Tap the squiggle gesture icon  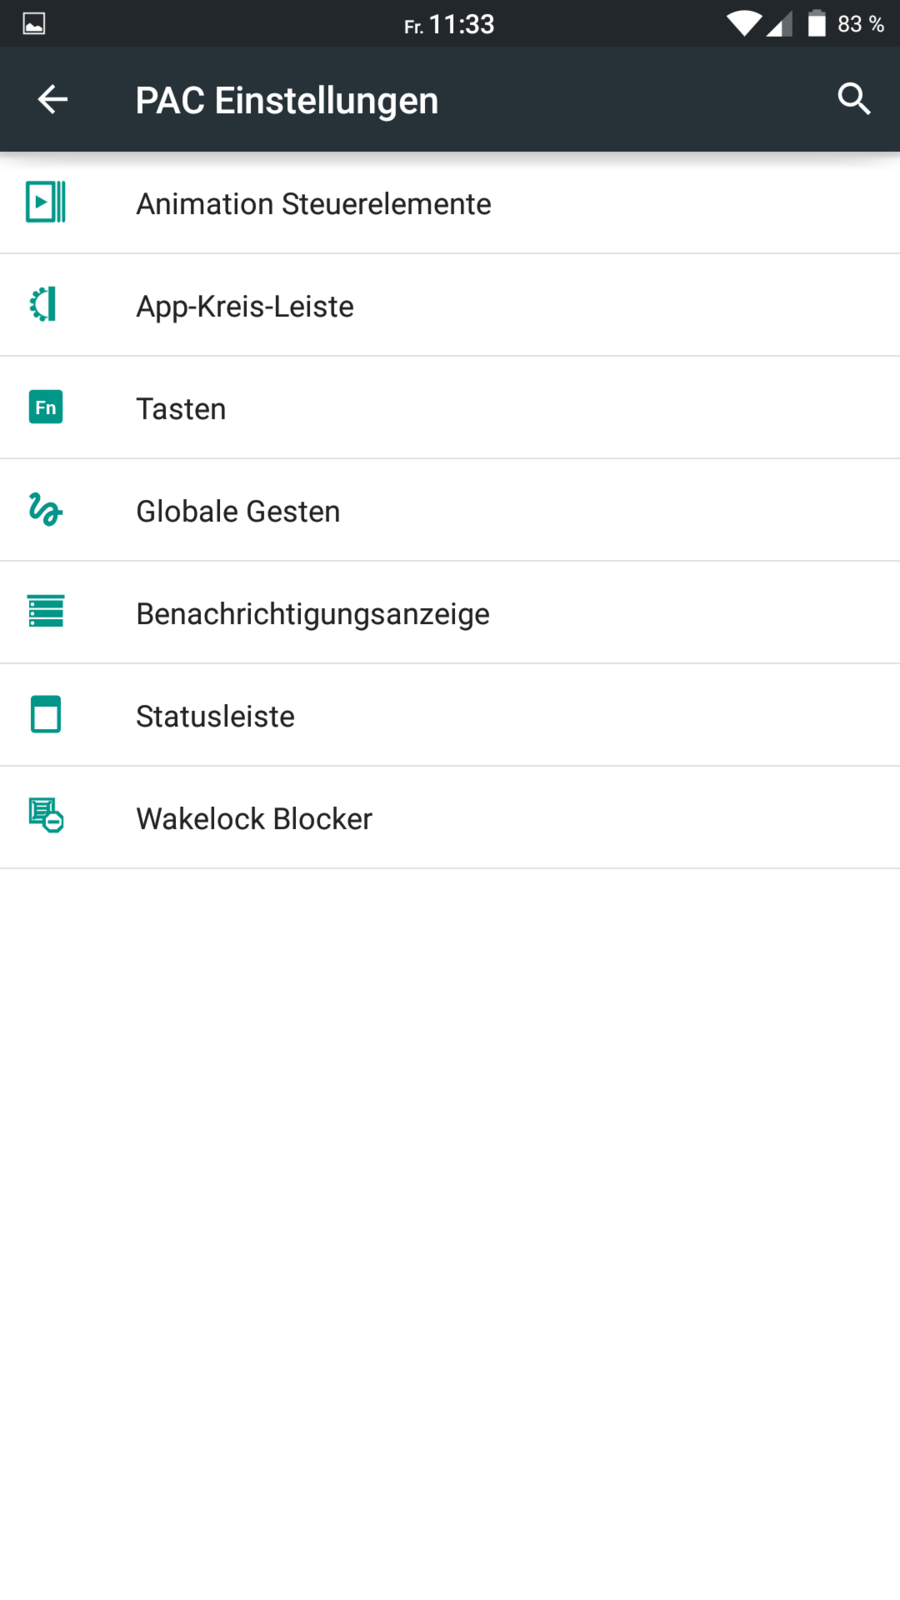click(x=46, y=510)
